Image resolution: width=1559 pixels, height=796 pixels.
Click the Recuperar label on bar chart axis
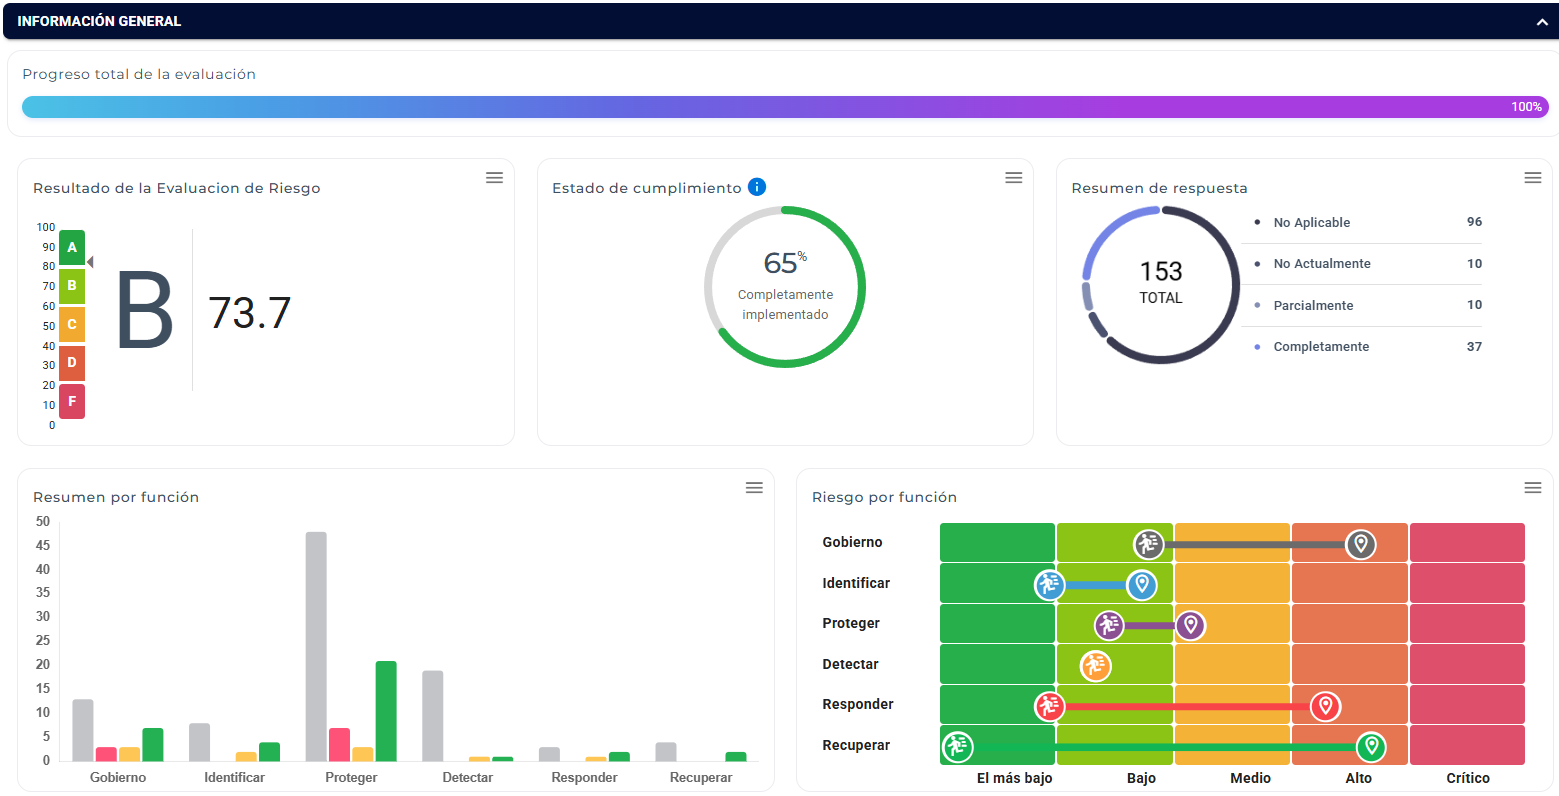(x=701, y=777)
